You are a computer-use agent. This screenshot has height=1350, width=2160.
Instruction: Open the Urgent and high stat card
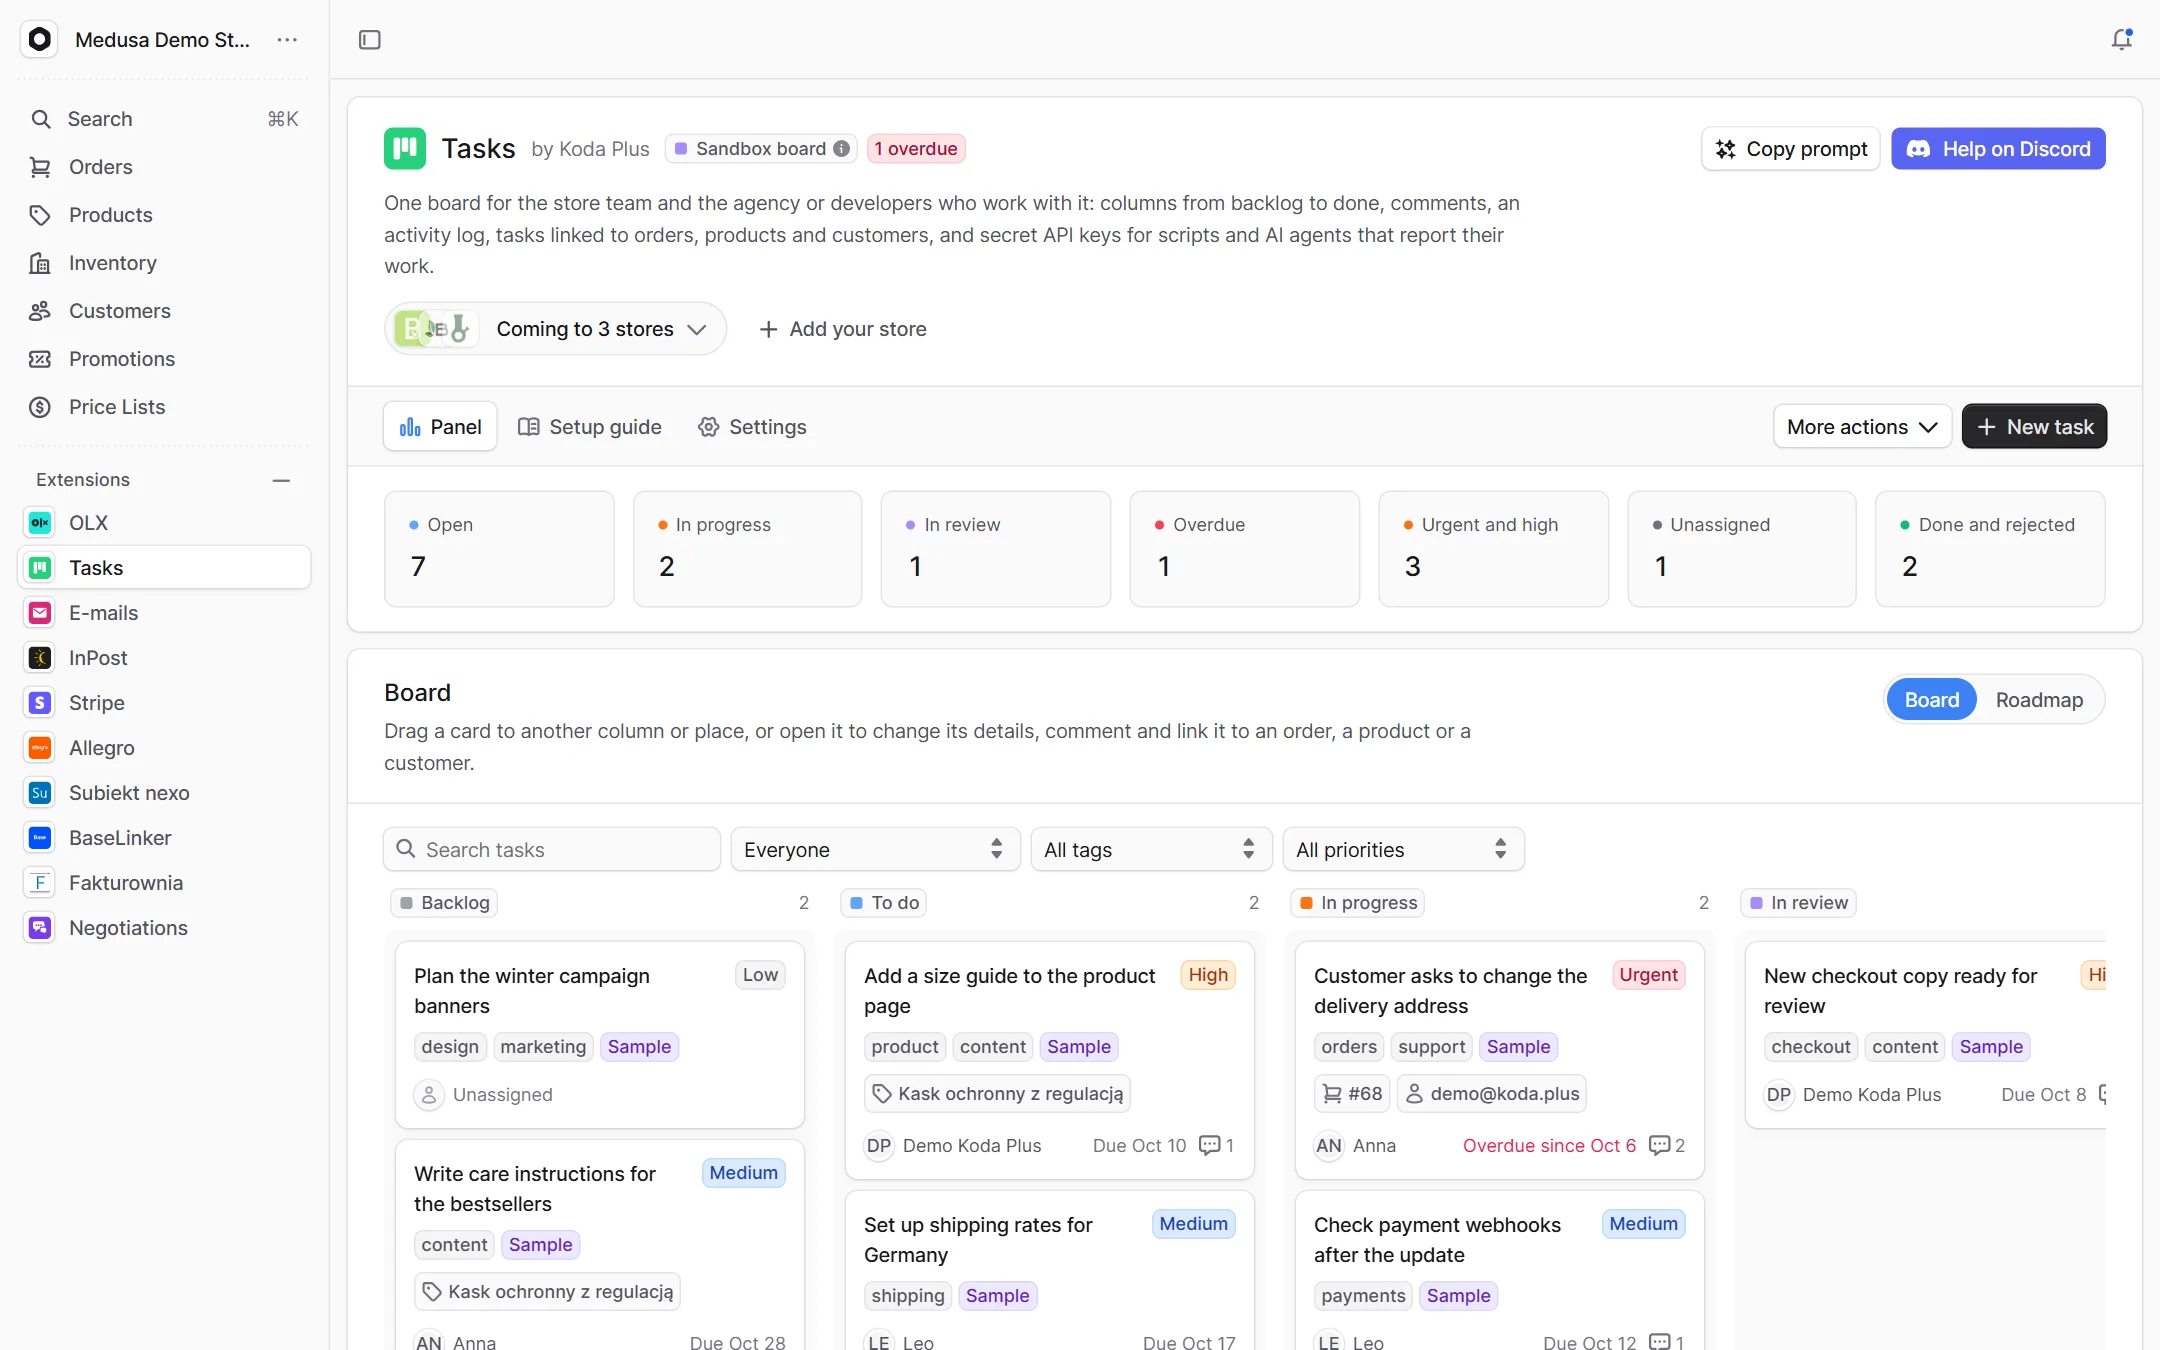pyautogui.click(x=1493, y=549)
